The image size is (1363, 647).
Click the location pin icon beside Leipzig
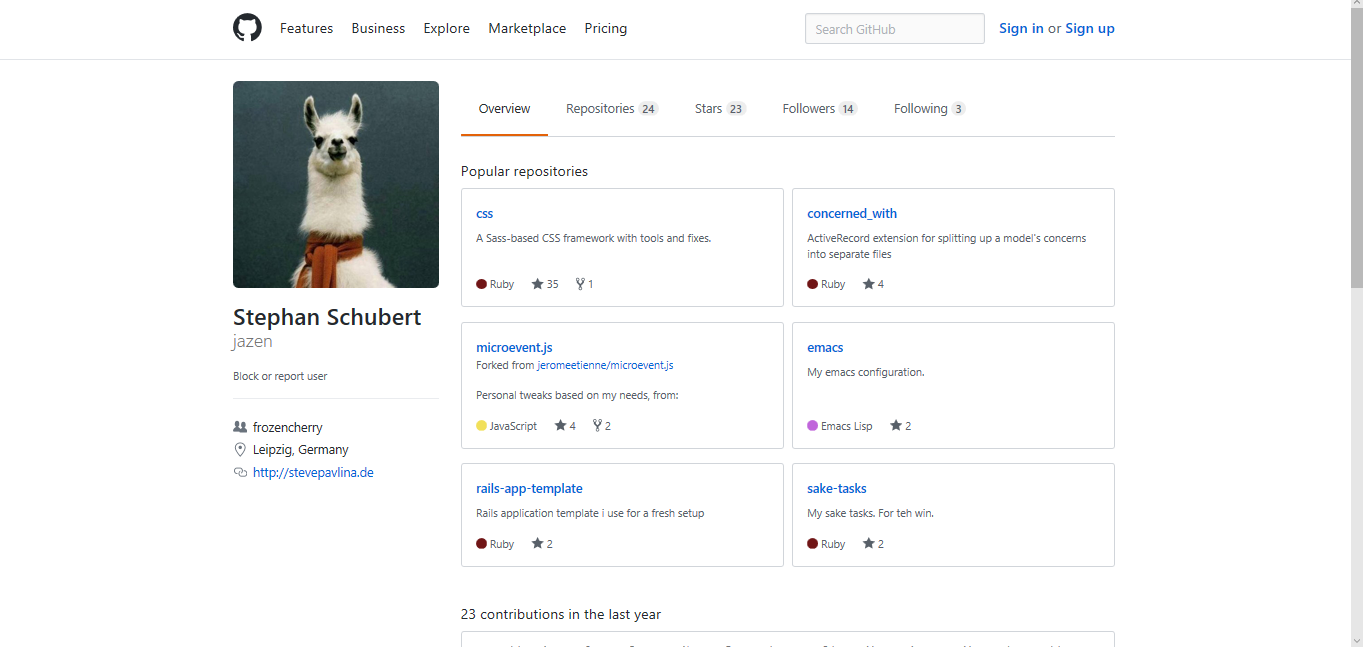tap(240, 450)
